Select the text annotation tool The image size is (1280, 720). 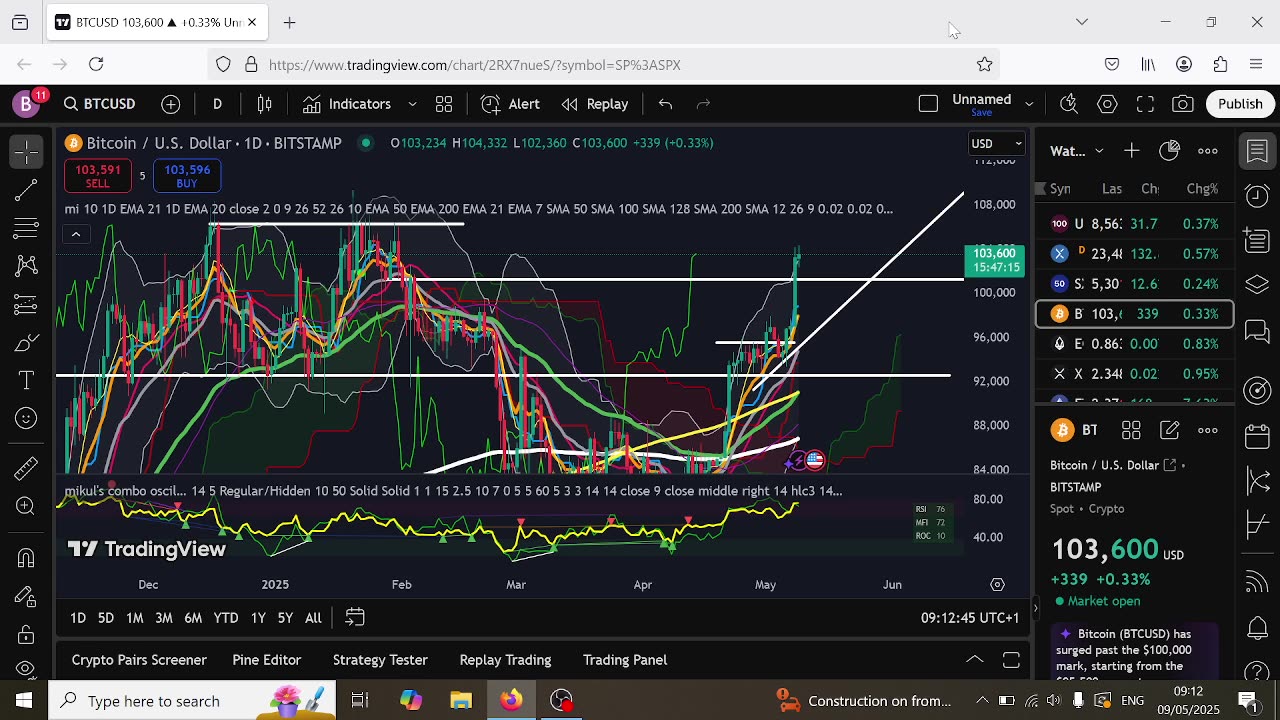pyautogui.click(x=26, y=381)
